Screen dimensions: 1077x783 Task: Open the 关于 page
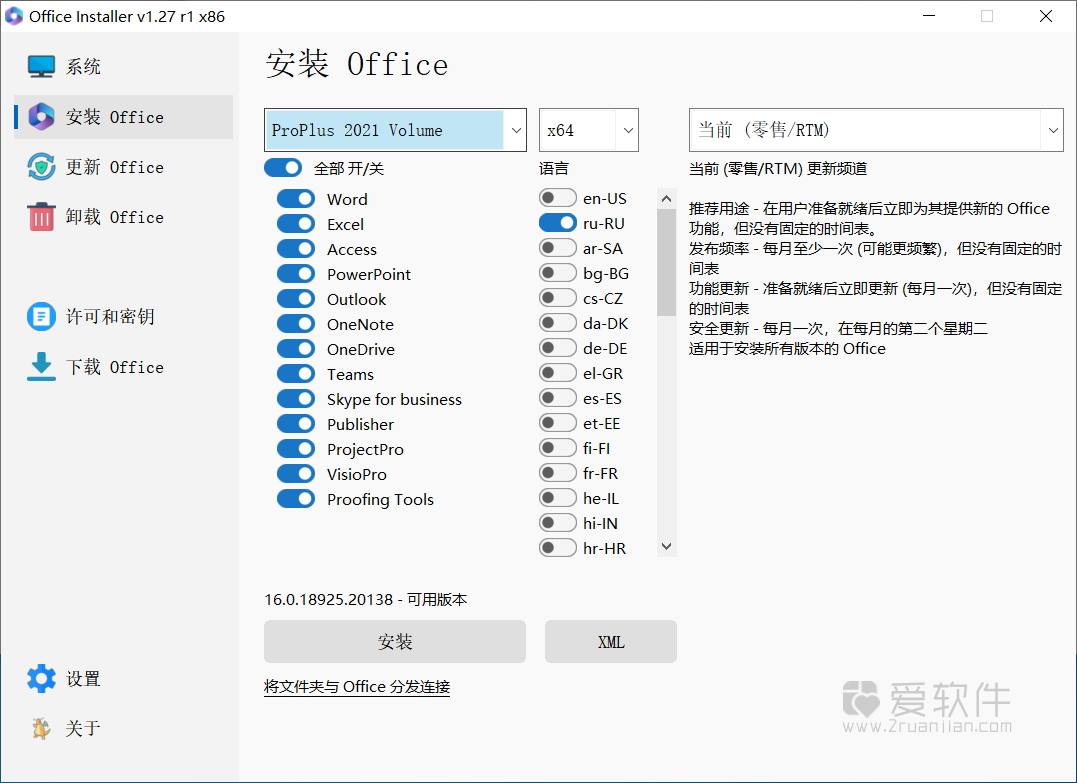point(124,728)
